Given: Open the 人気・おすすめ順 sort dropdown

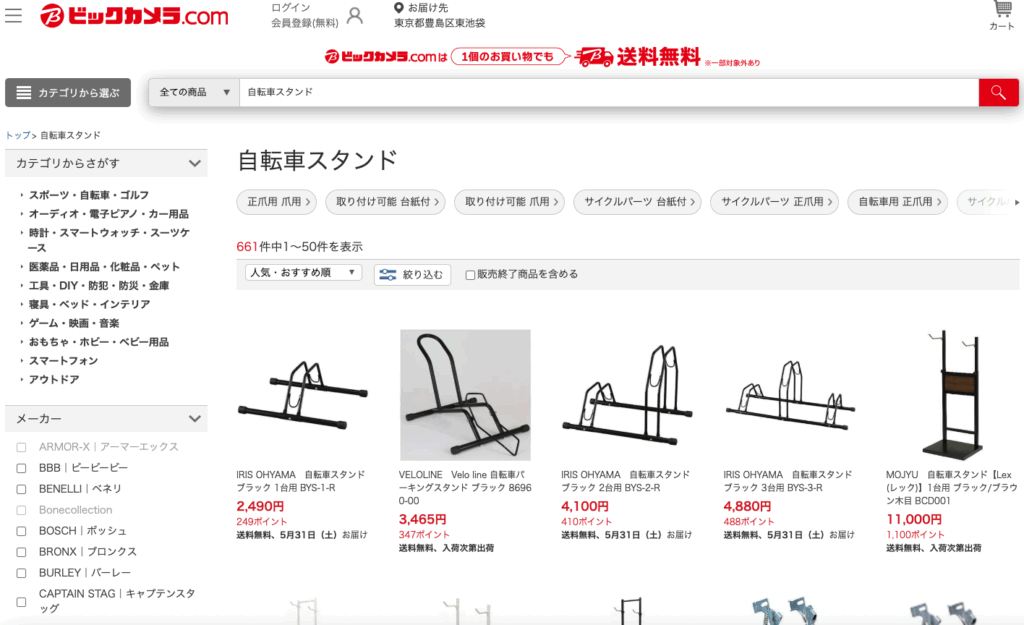Looking at the screenshot, I should click(x=303, y=272).
